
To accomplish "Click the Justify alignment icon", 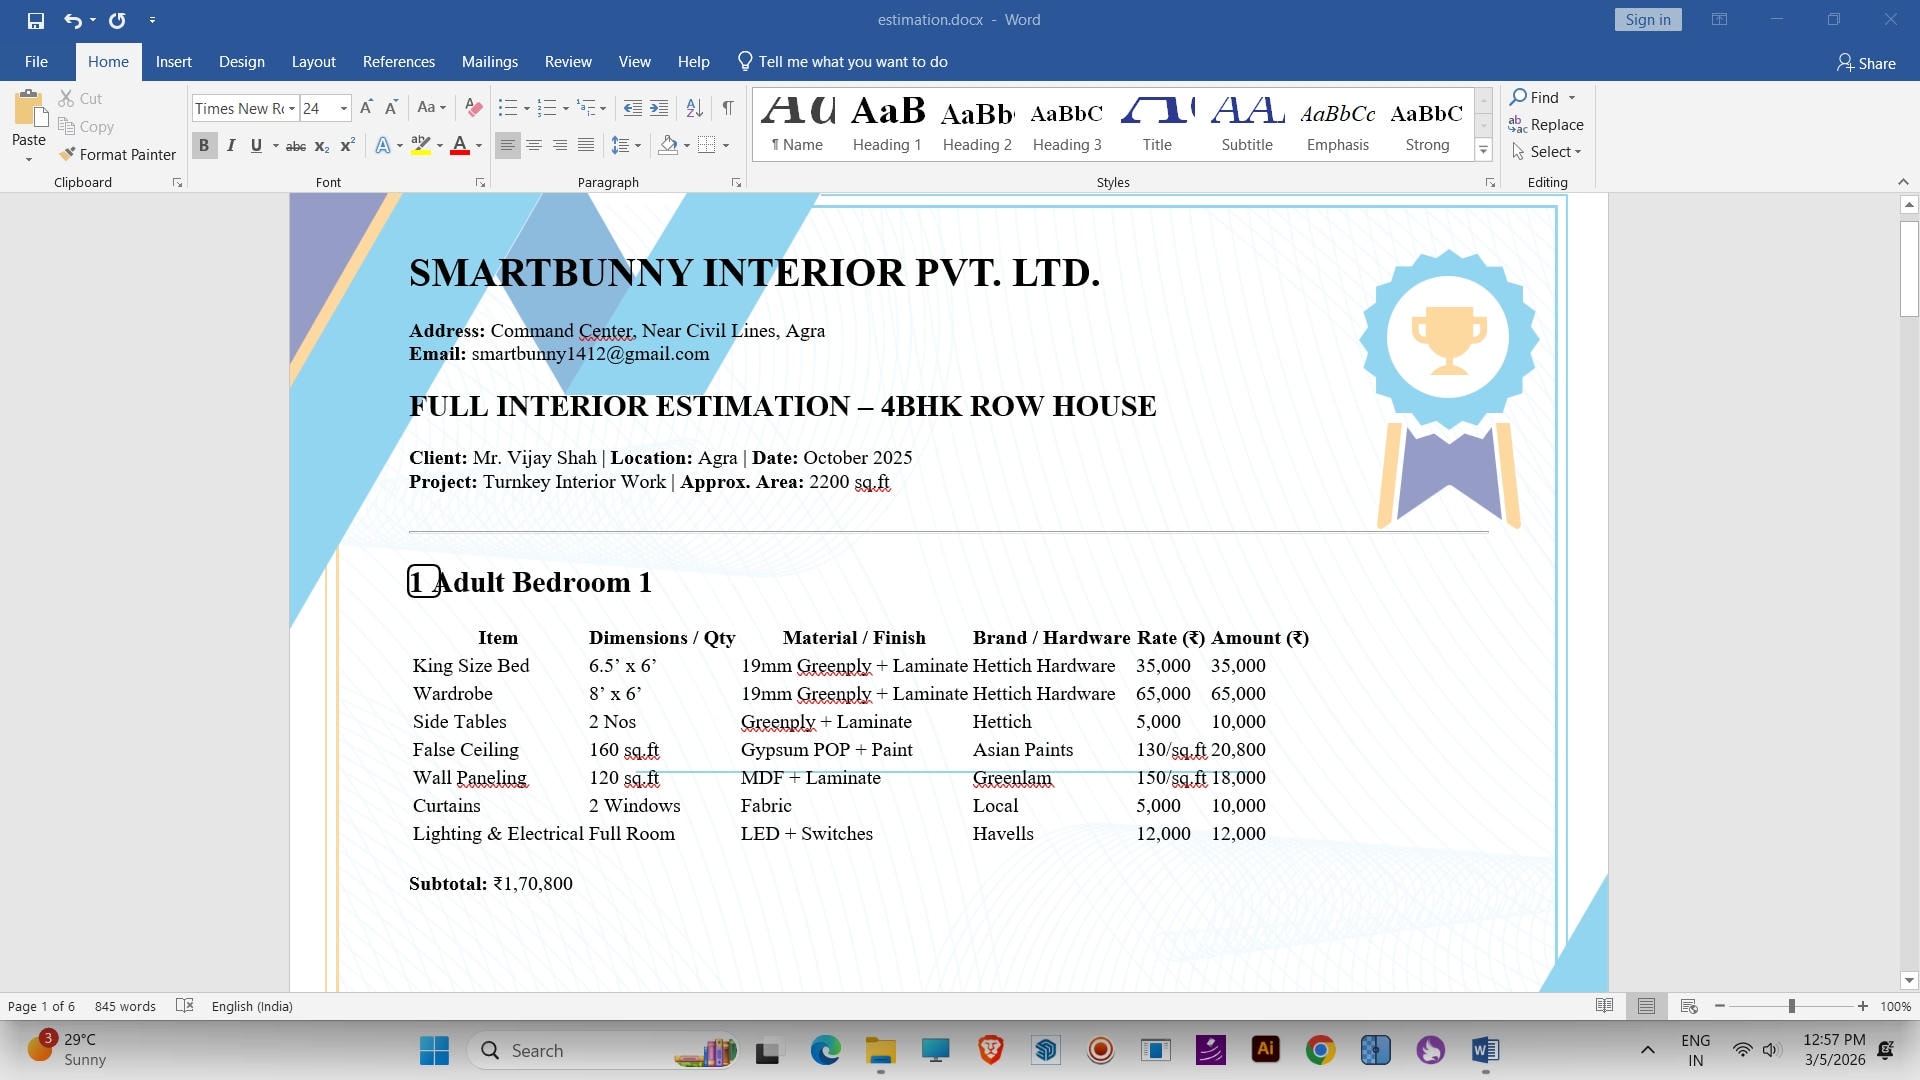I will click(586, 146).
